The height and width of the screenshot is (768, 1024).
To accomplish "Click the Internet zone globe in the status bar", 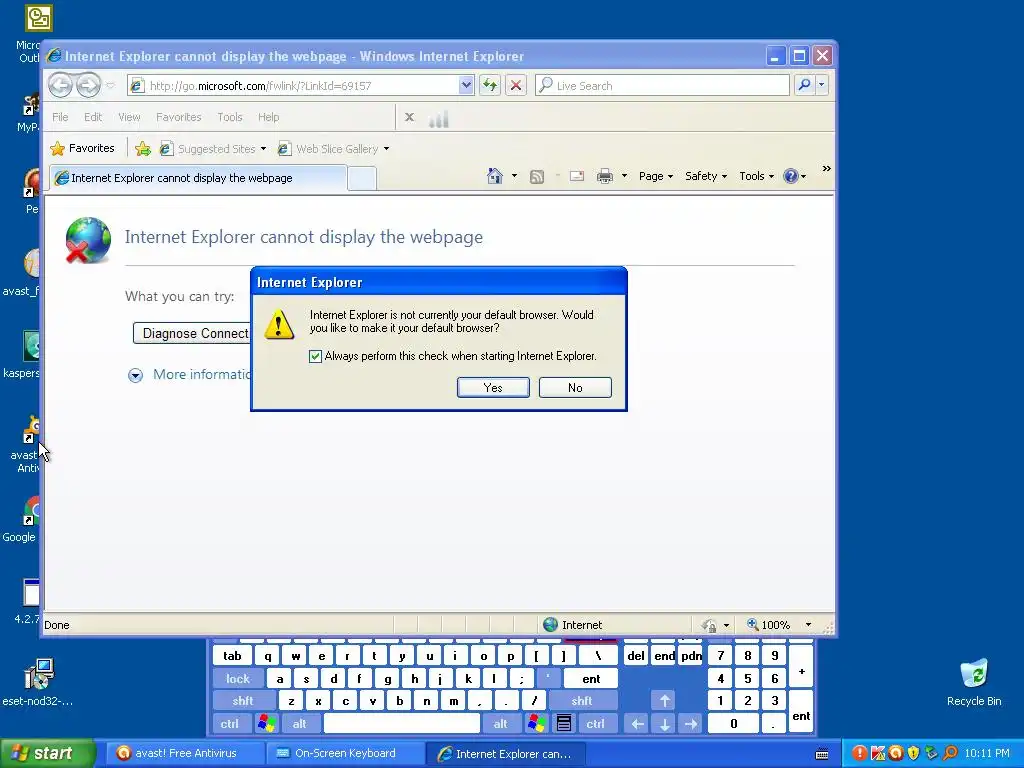I will click(x=551, y=624).
